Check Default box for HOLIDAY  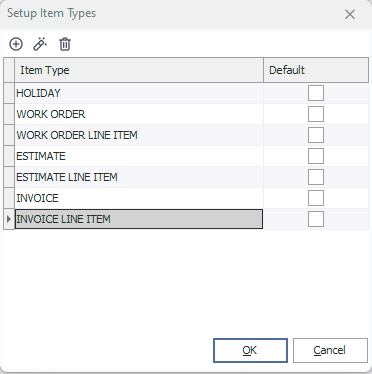click(316, 93)
